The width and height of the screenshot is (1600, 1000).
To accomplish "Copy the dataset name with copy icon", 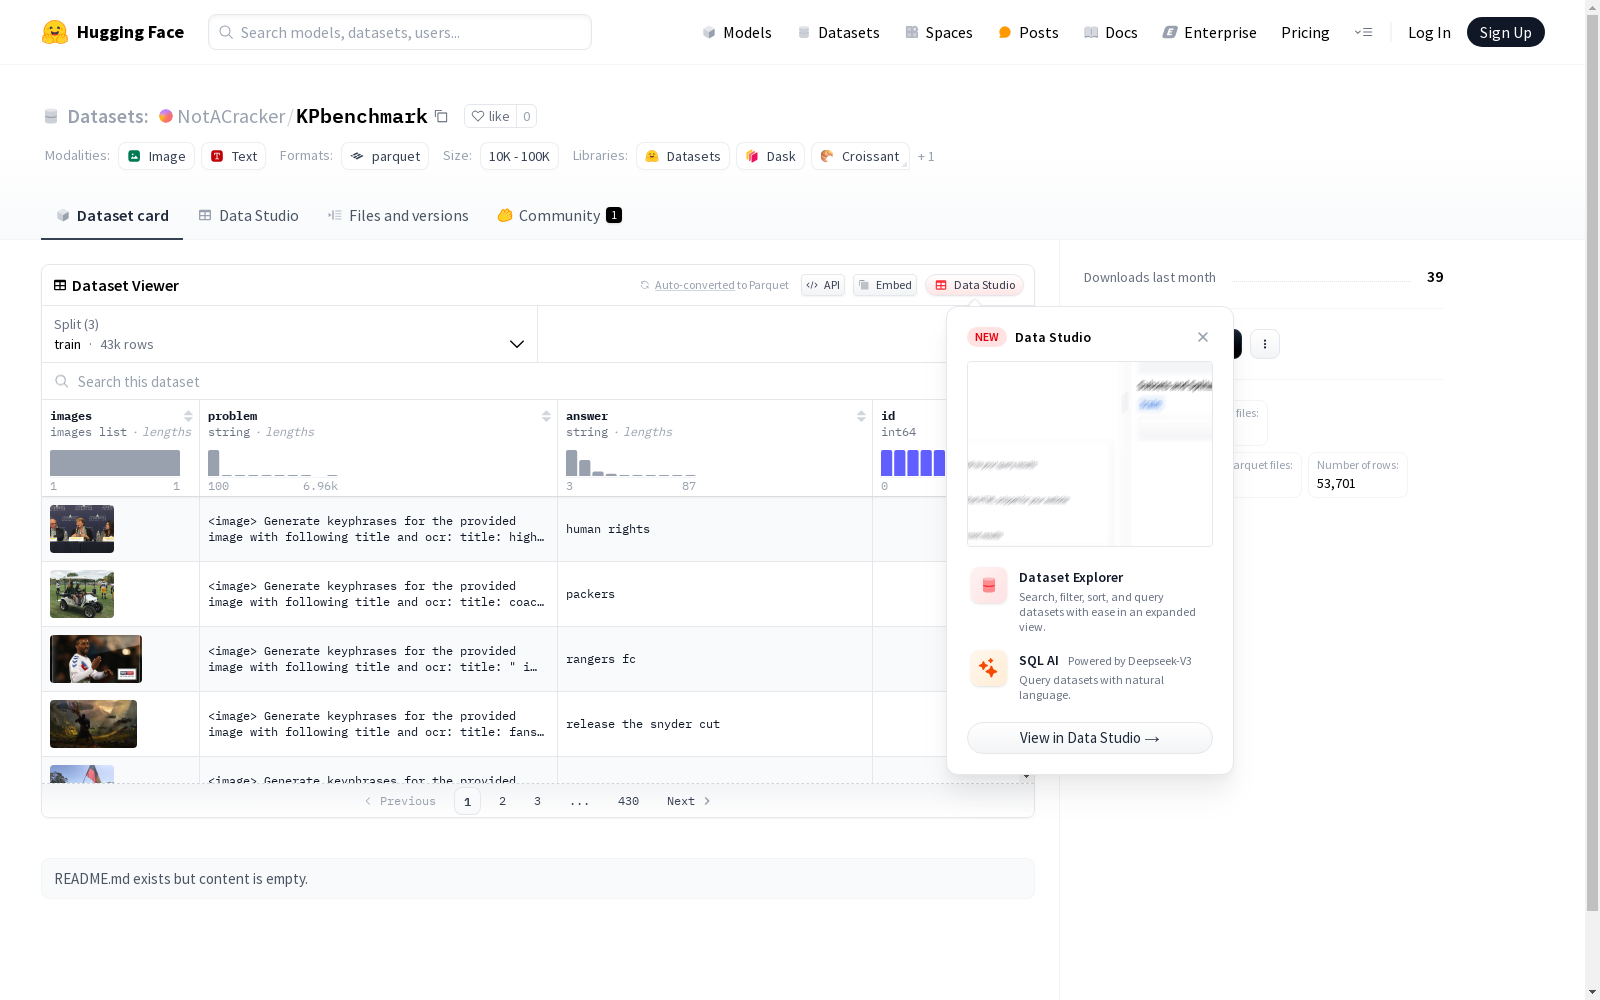I will (x=441, y=116).
